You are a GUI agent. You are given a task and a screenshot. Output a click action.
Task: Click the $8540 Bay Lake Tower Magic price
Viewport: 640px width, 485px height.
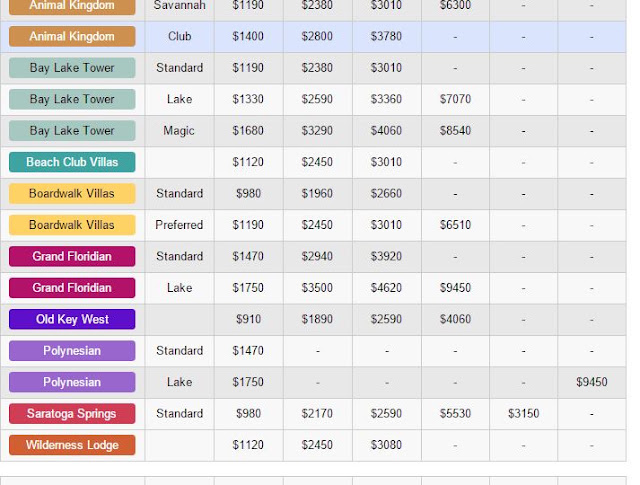pos(455,131)
